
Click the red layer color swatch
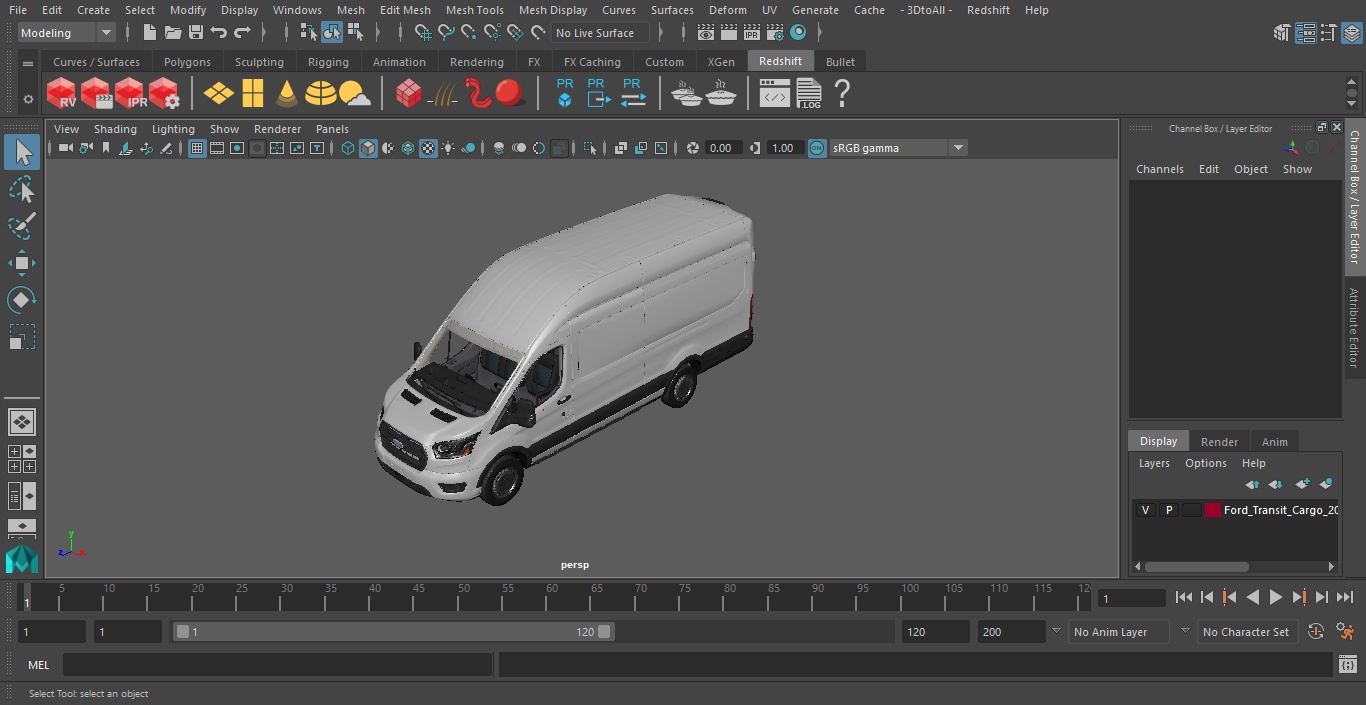pos(1213,510)
